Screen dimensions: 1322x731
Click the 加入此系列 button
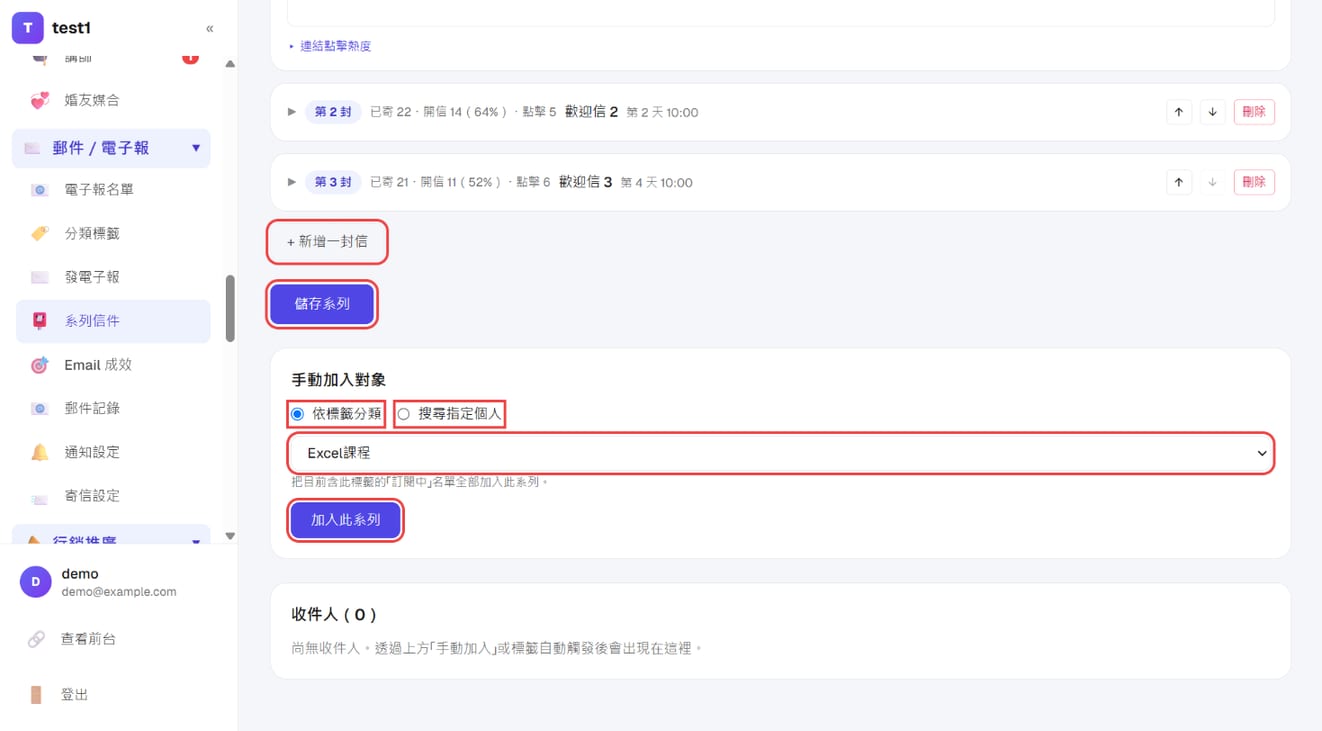coord(346,521)
